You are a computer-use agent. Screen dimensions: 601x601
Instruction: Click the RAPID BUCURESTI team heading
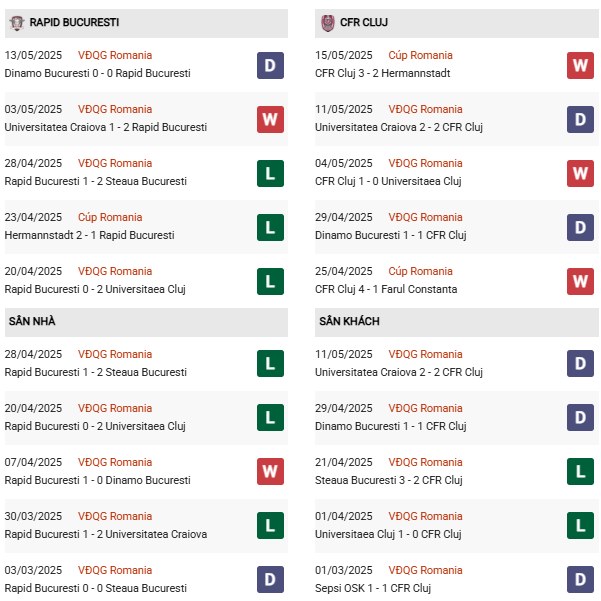click(74, 23)
